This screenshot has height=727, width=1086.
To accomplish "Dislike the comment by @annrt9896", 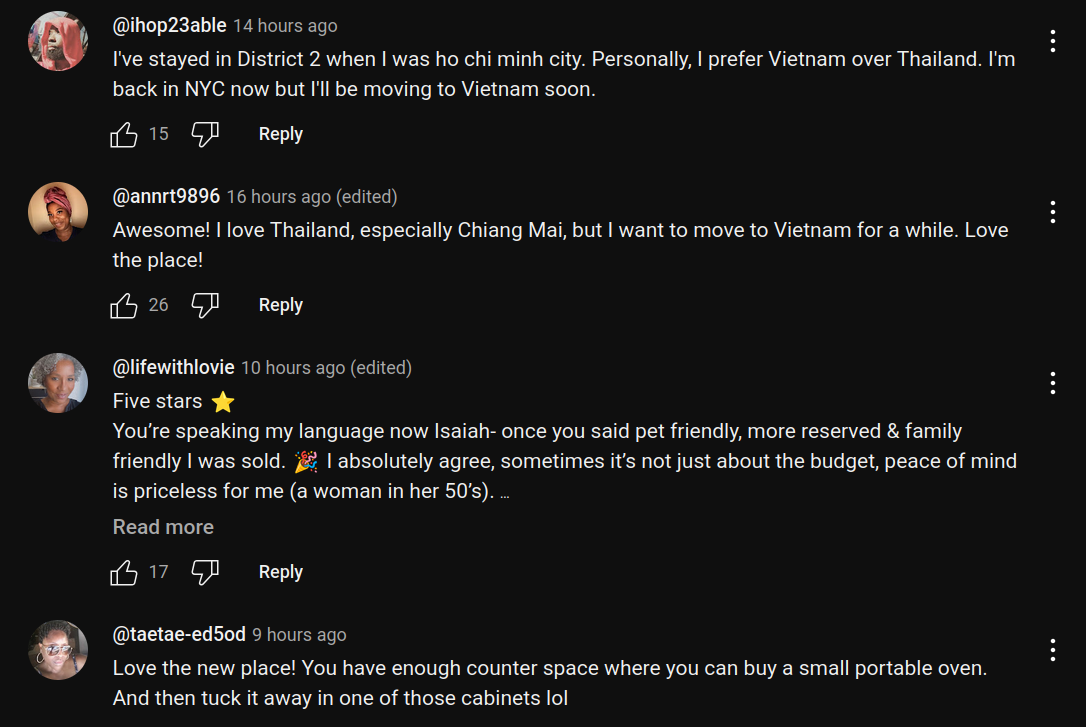I will (x=205, y=305).
